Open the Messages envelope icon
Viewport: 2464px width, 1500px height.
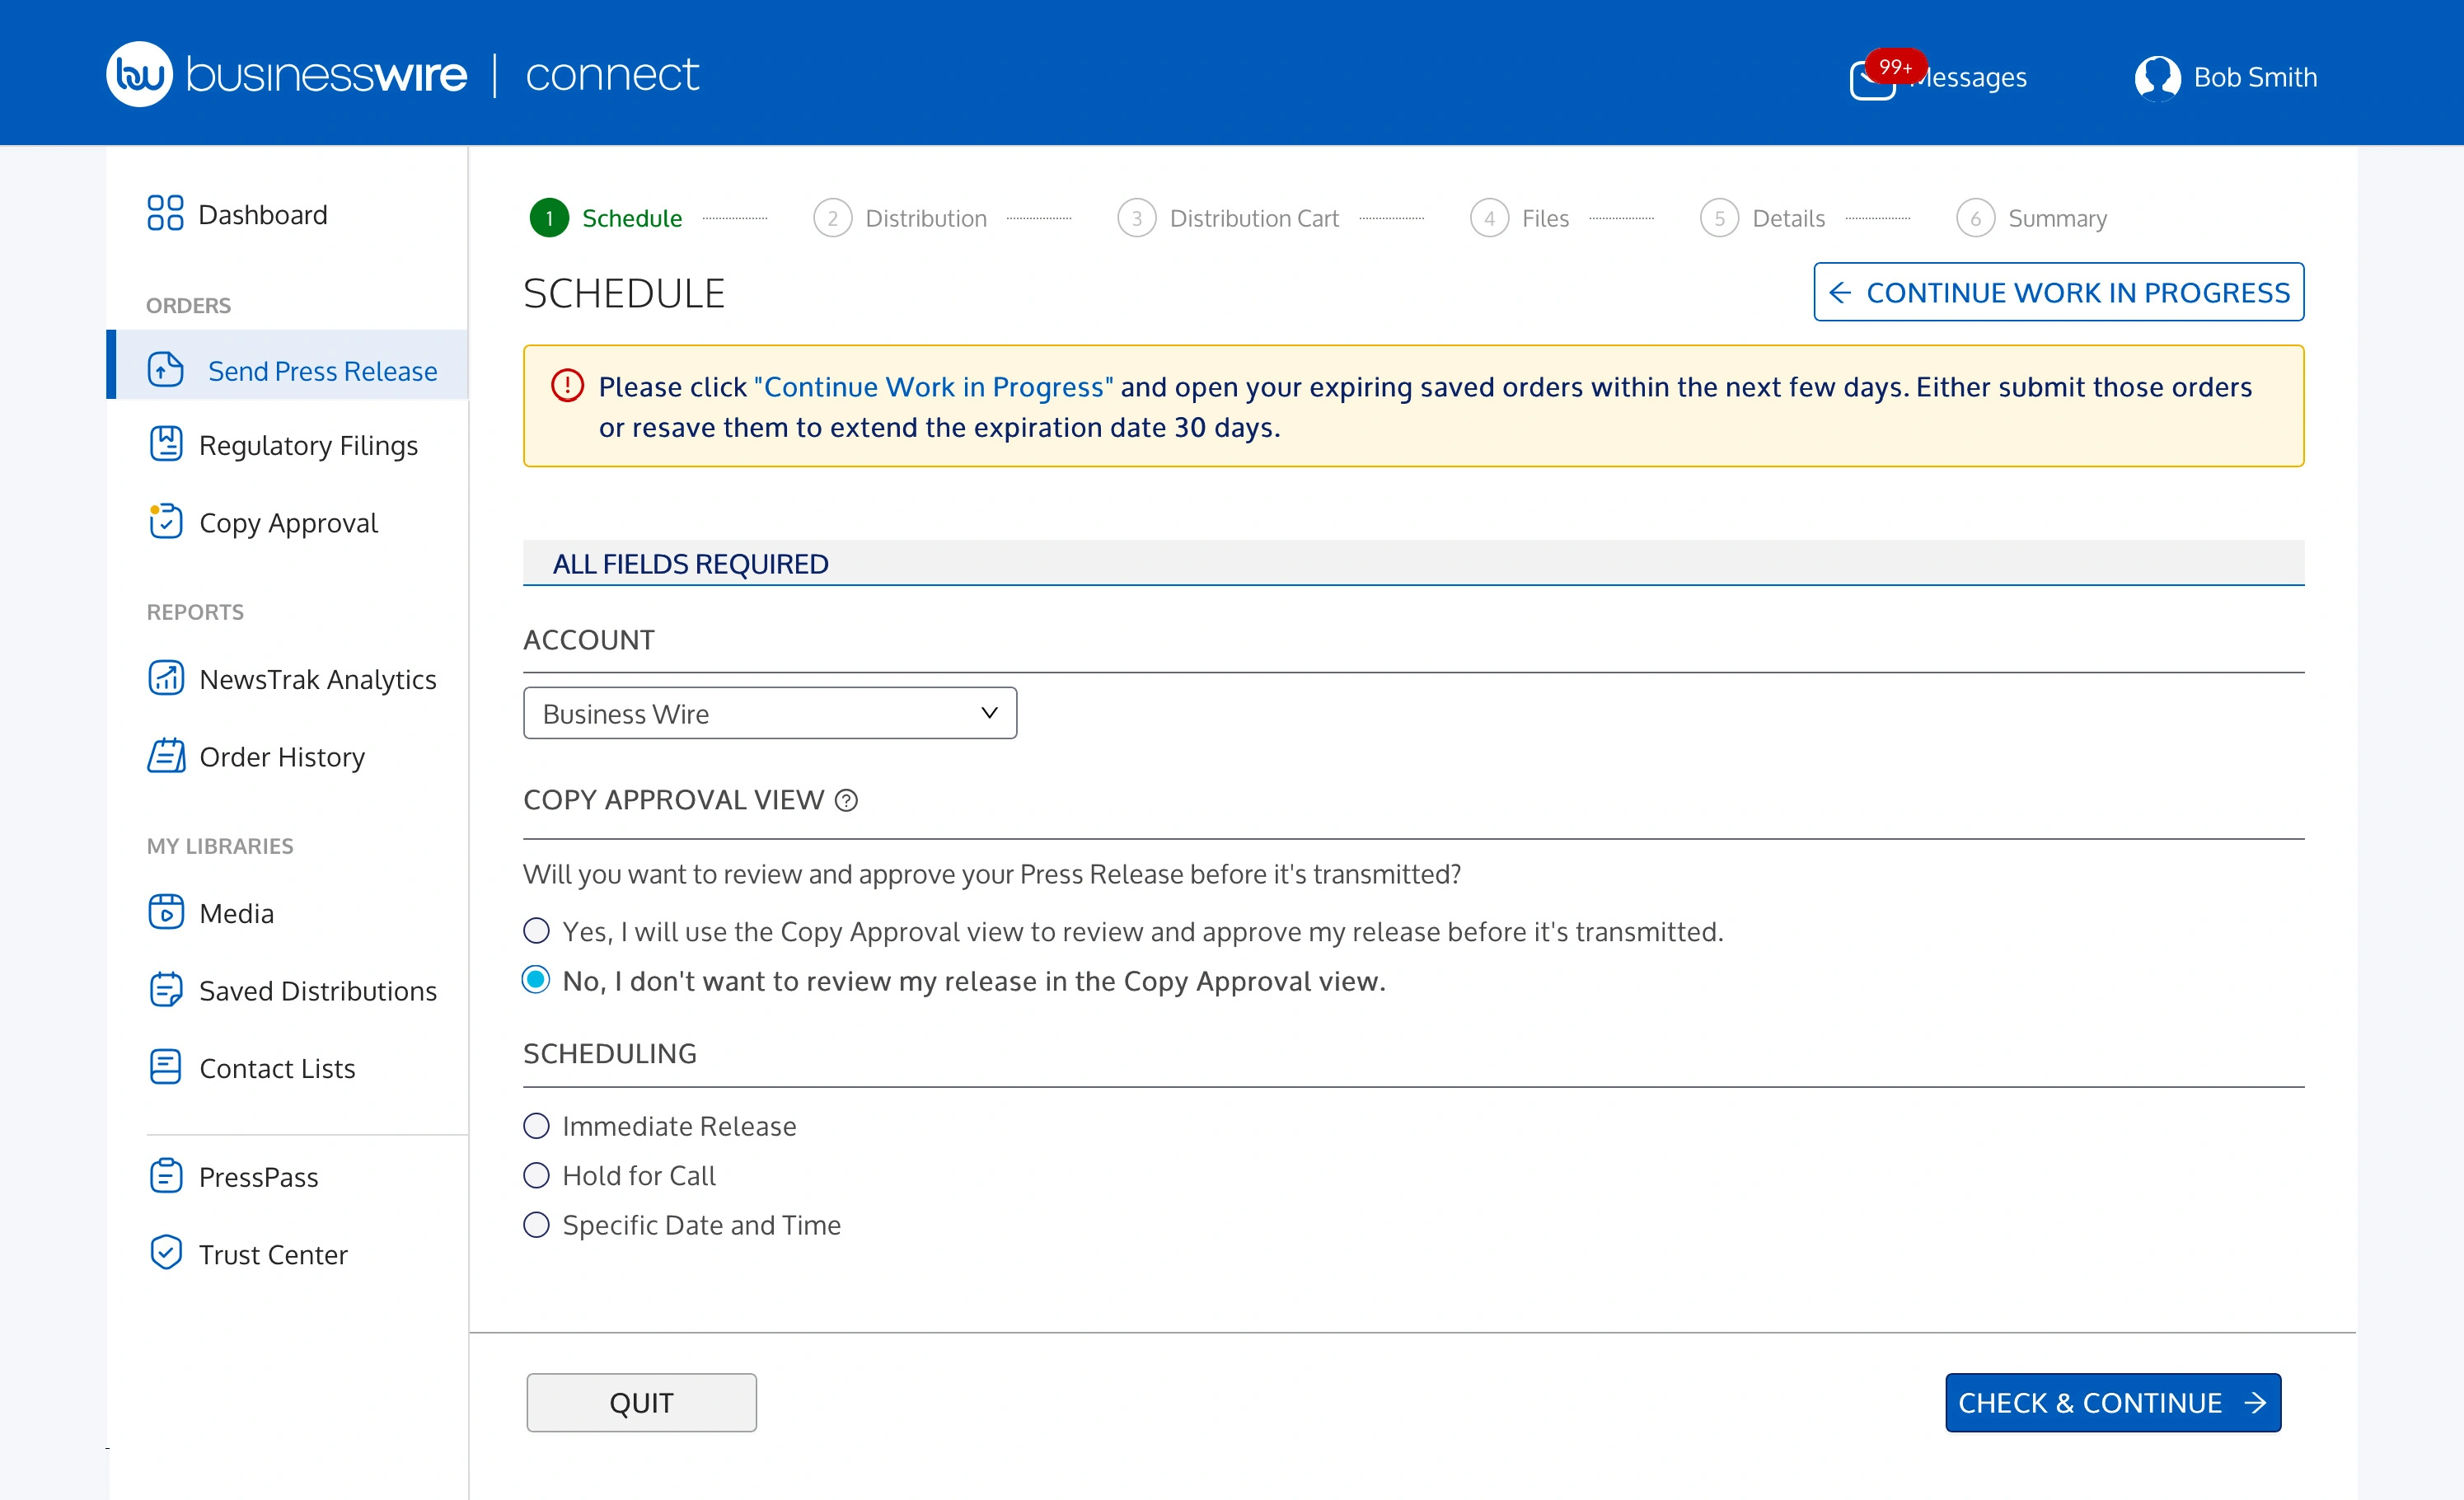tap(1872, 80)
